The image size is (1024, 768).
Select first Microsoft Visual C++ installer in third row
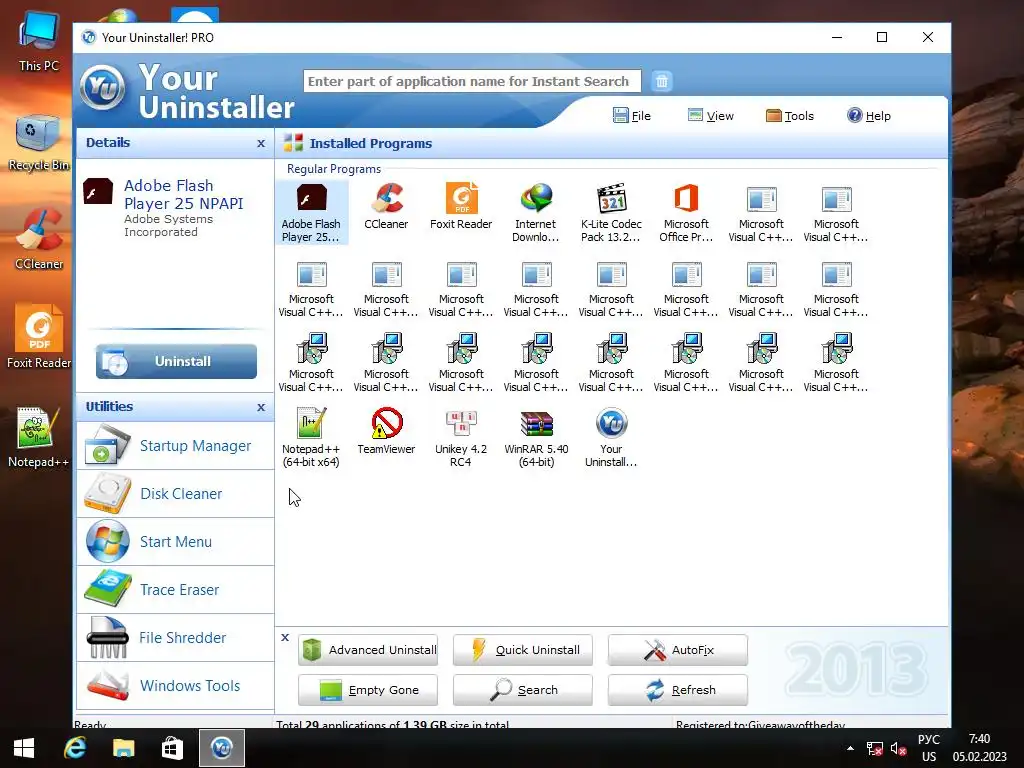click(x=311, y=363)
